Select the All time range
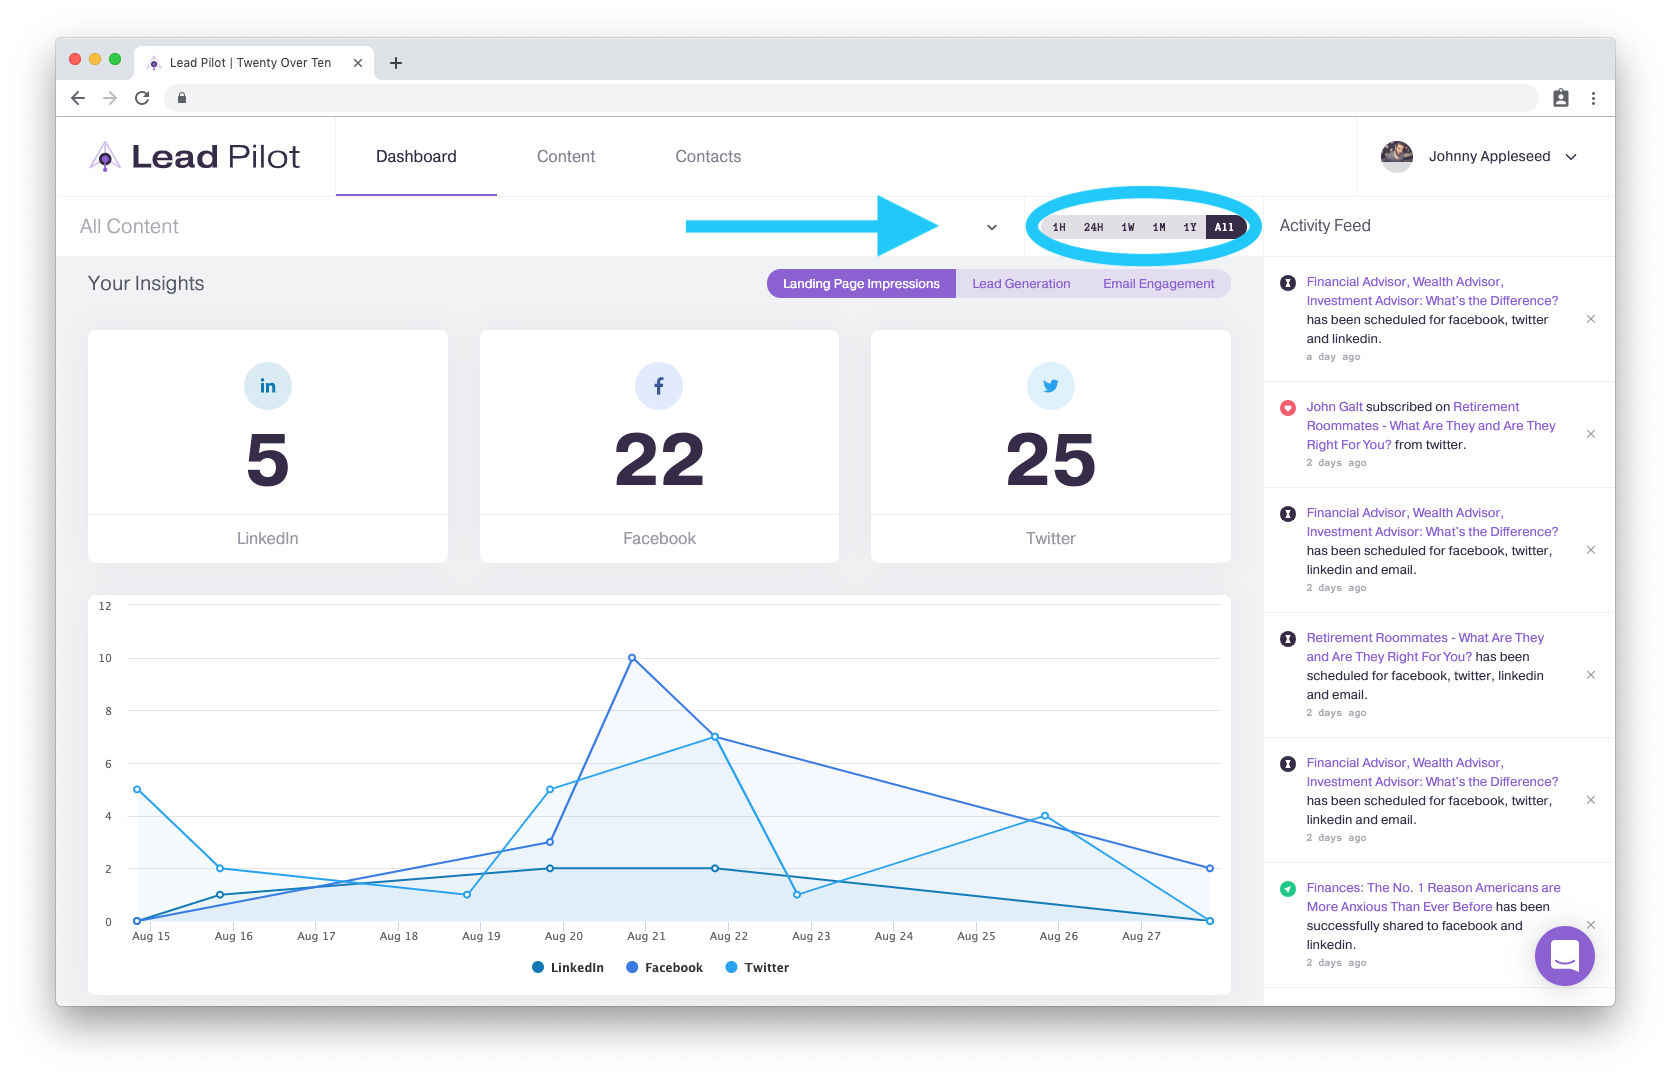1671x1080 pixels. [1225, 227]
